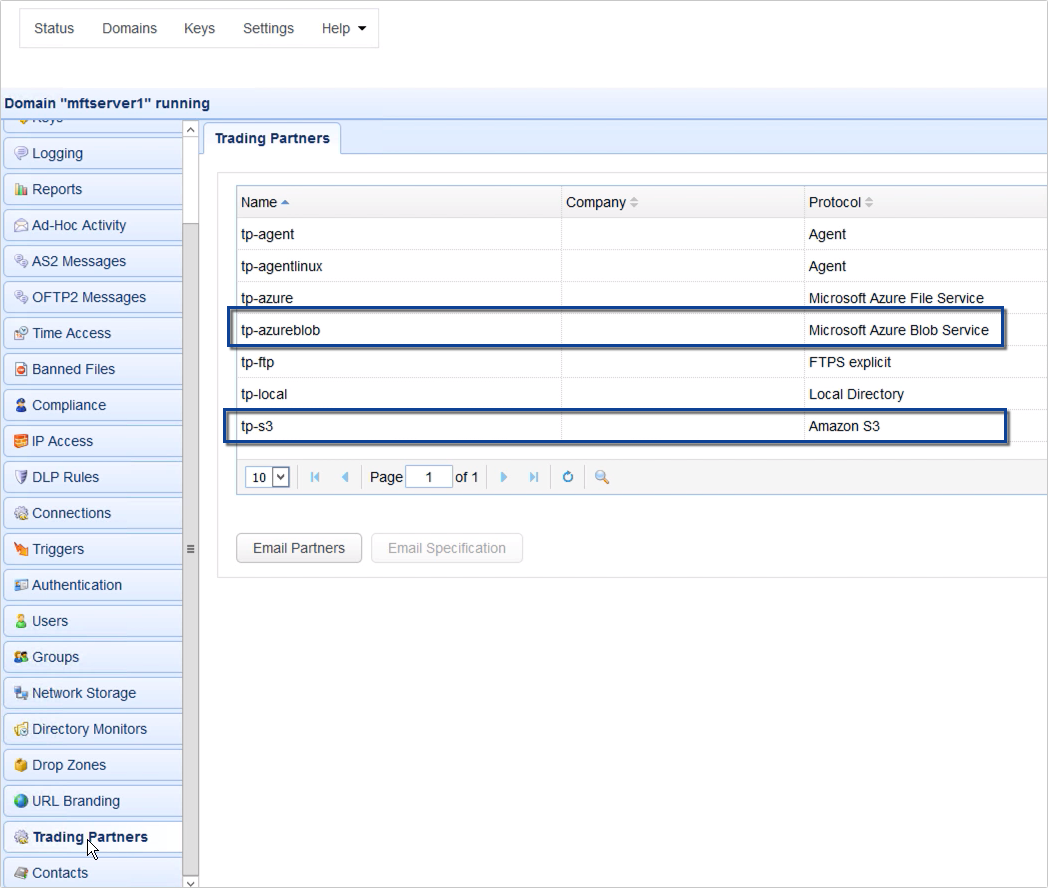Go to the first page of partners
Viewport: 1048px width, 888px height.
[316, 477]
